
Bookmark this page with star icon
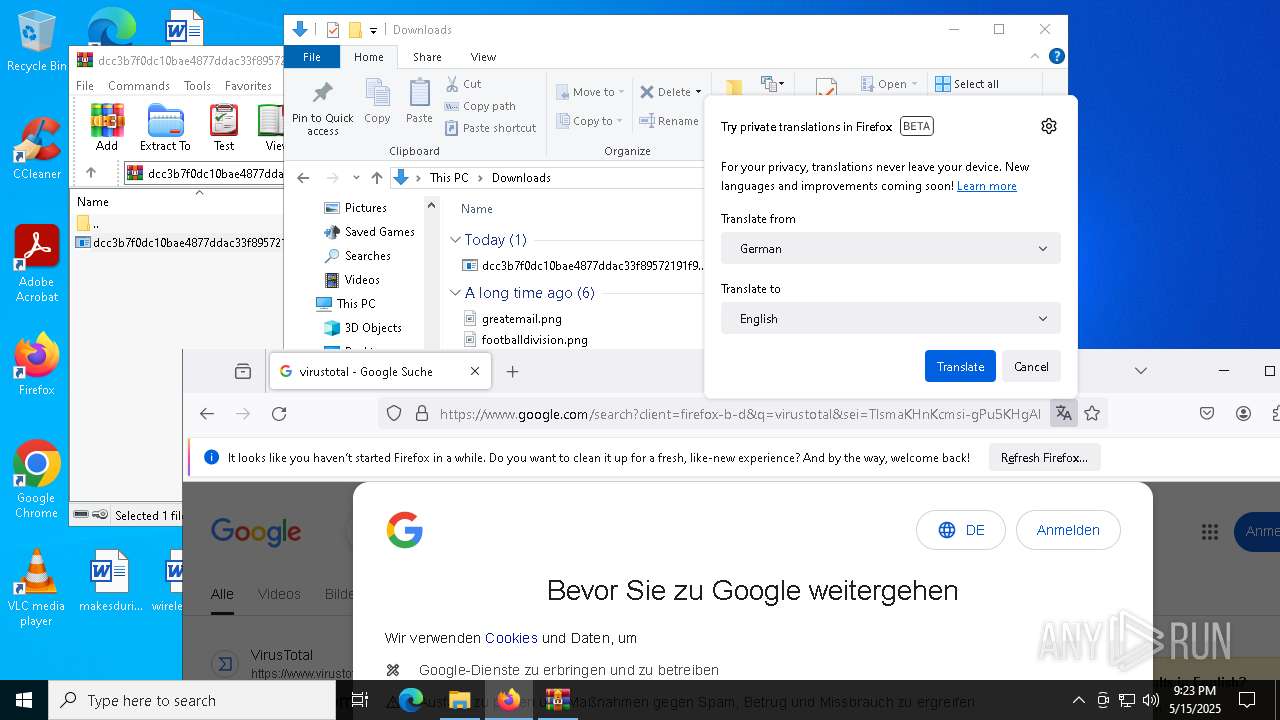click(1092, 413)
